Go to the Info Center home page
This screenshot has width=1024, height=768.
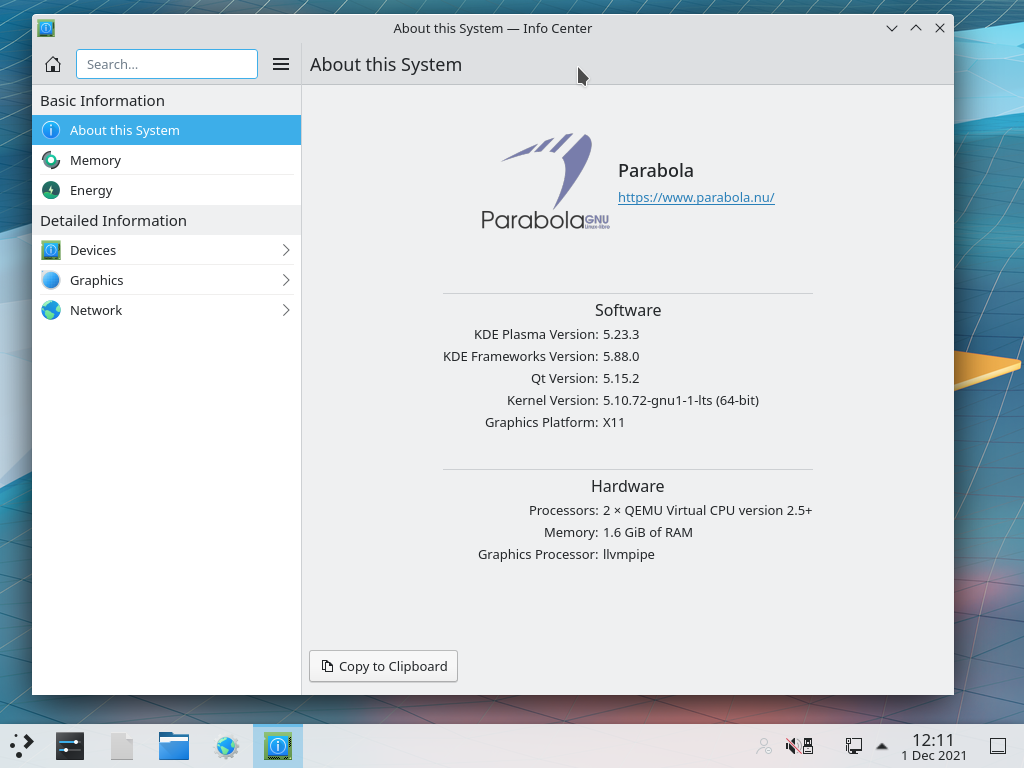53,64
